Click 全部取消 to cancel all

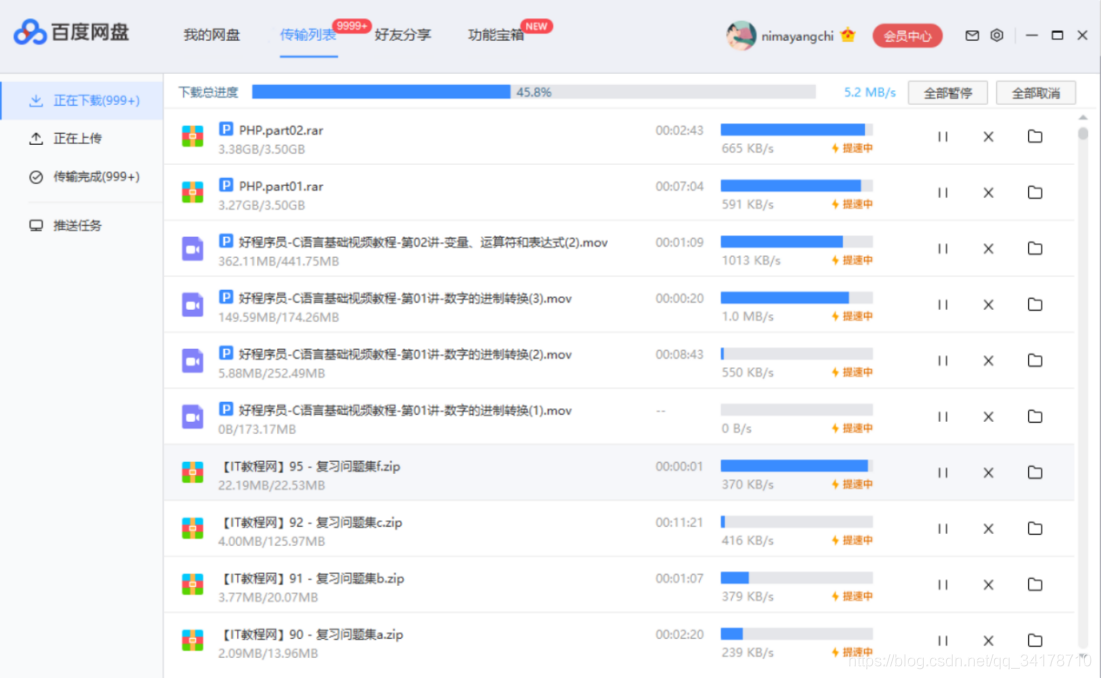point(1036,93)
